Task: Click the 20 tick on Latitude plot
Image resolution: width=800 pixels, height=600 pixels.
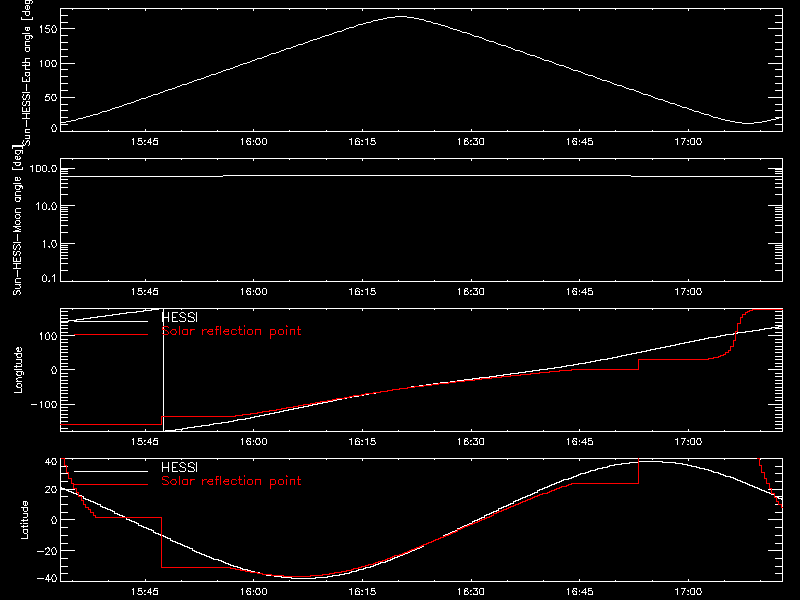Action: tap(51, 489)
